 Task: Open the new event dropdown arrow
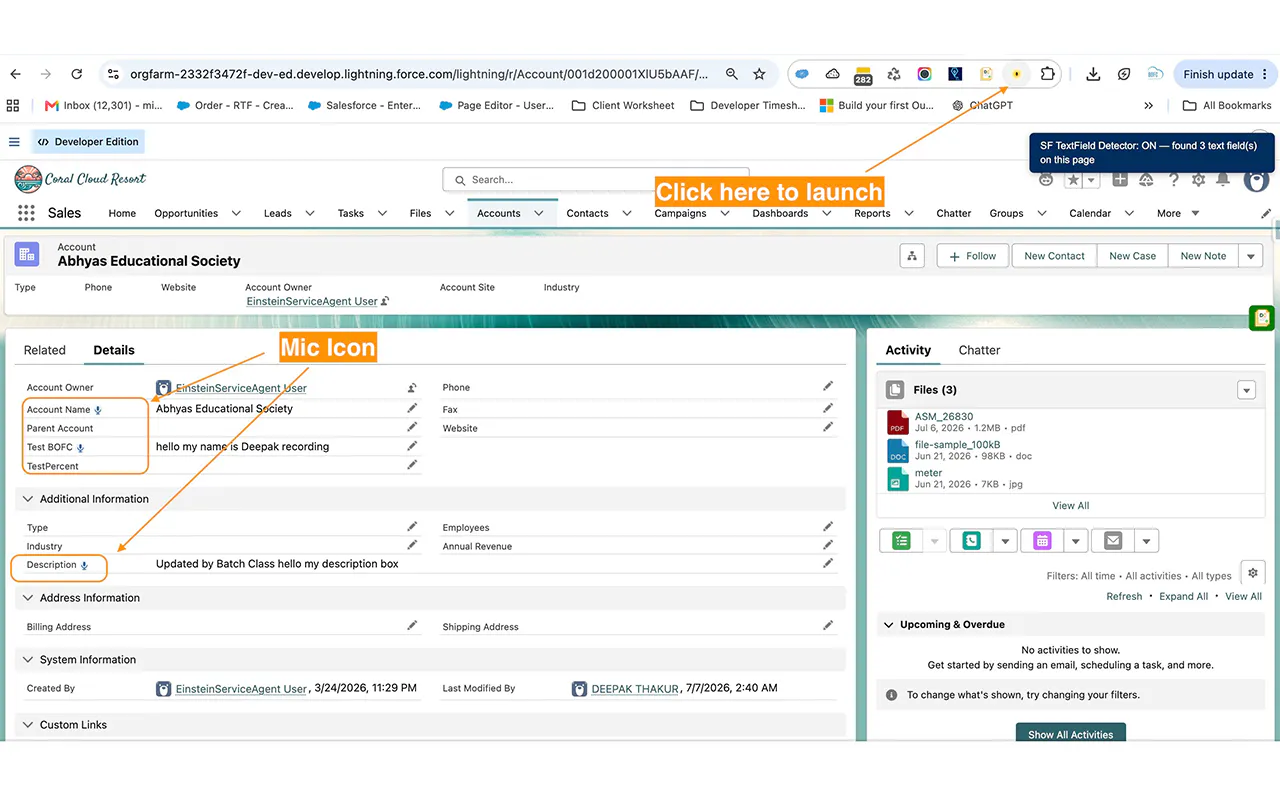pos(1075,541)
